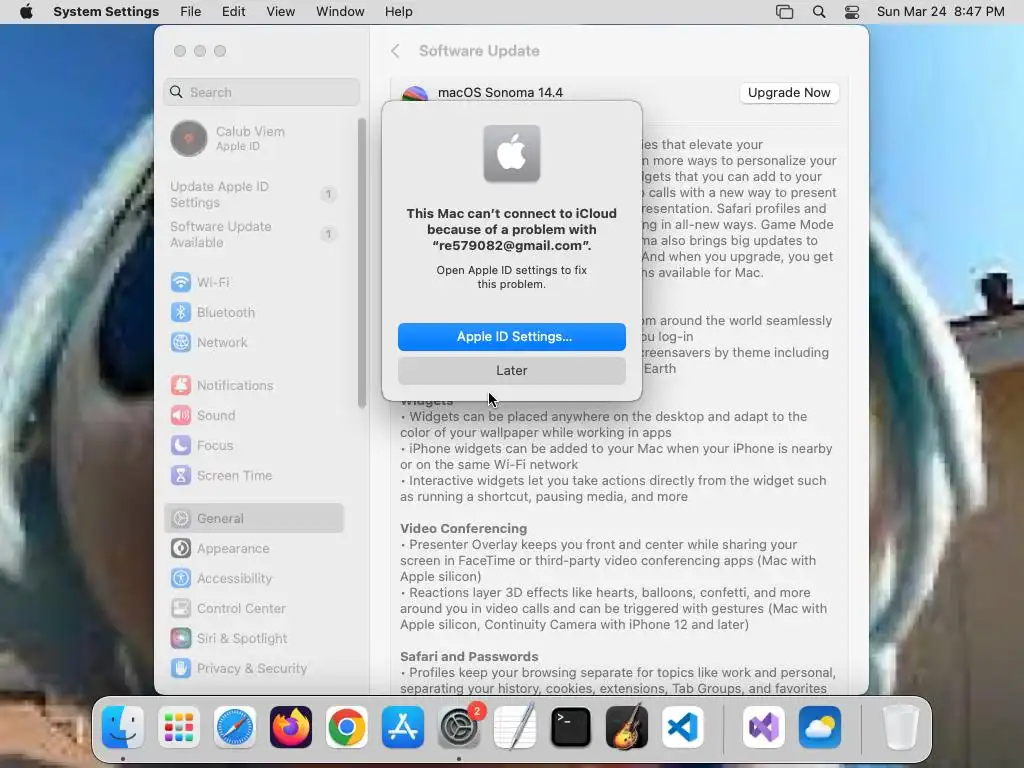The image size is (1024, 768).
Task: Click the Apple ID Settings… button
Action: [x=512, y=337]
